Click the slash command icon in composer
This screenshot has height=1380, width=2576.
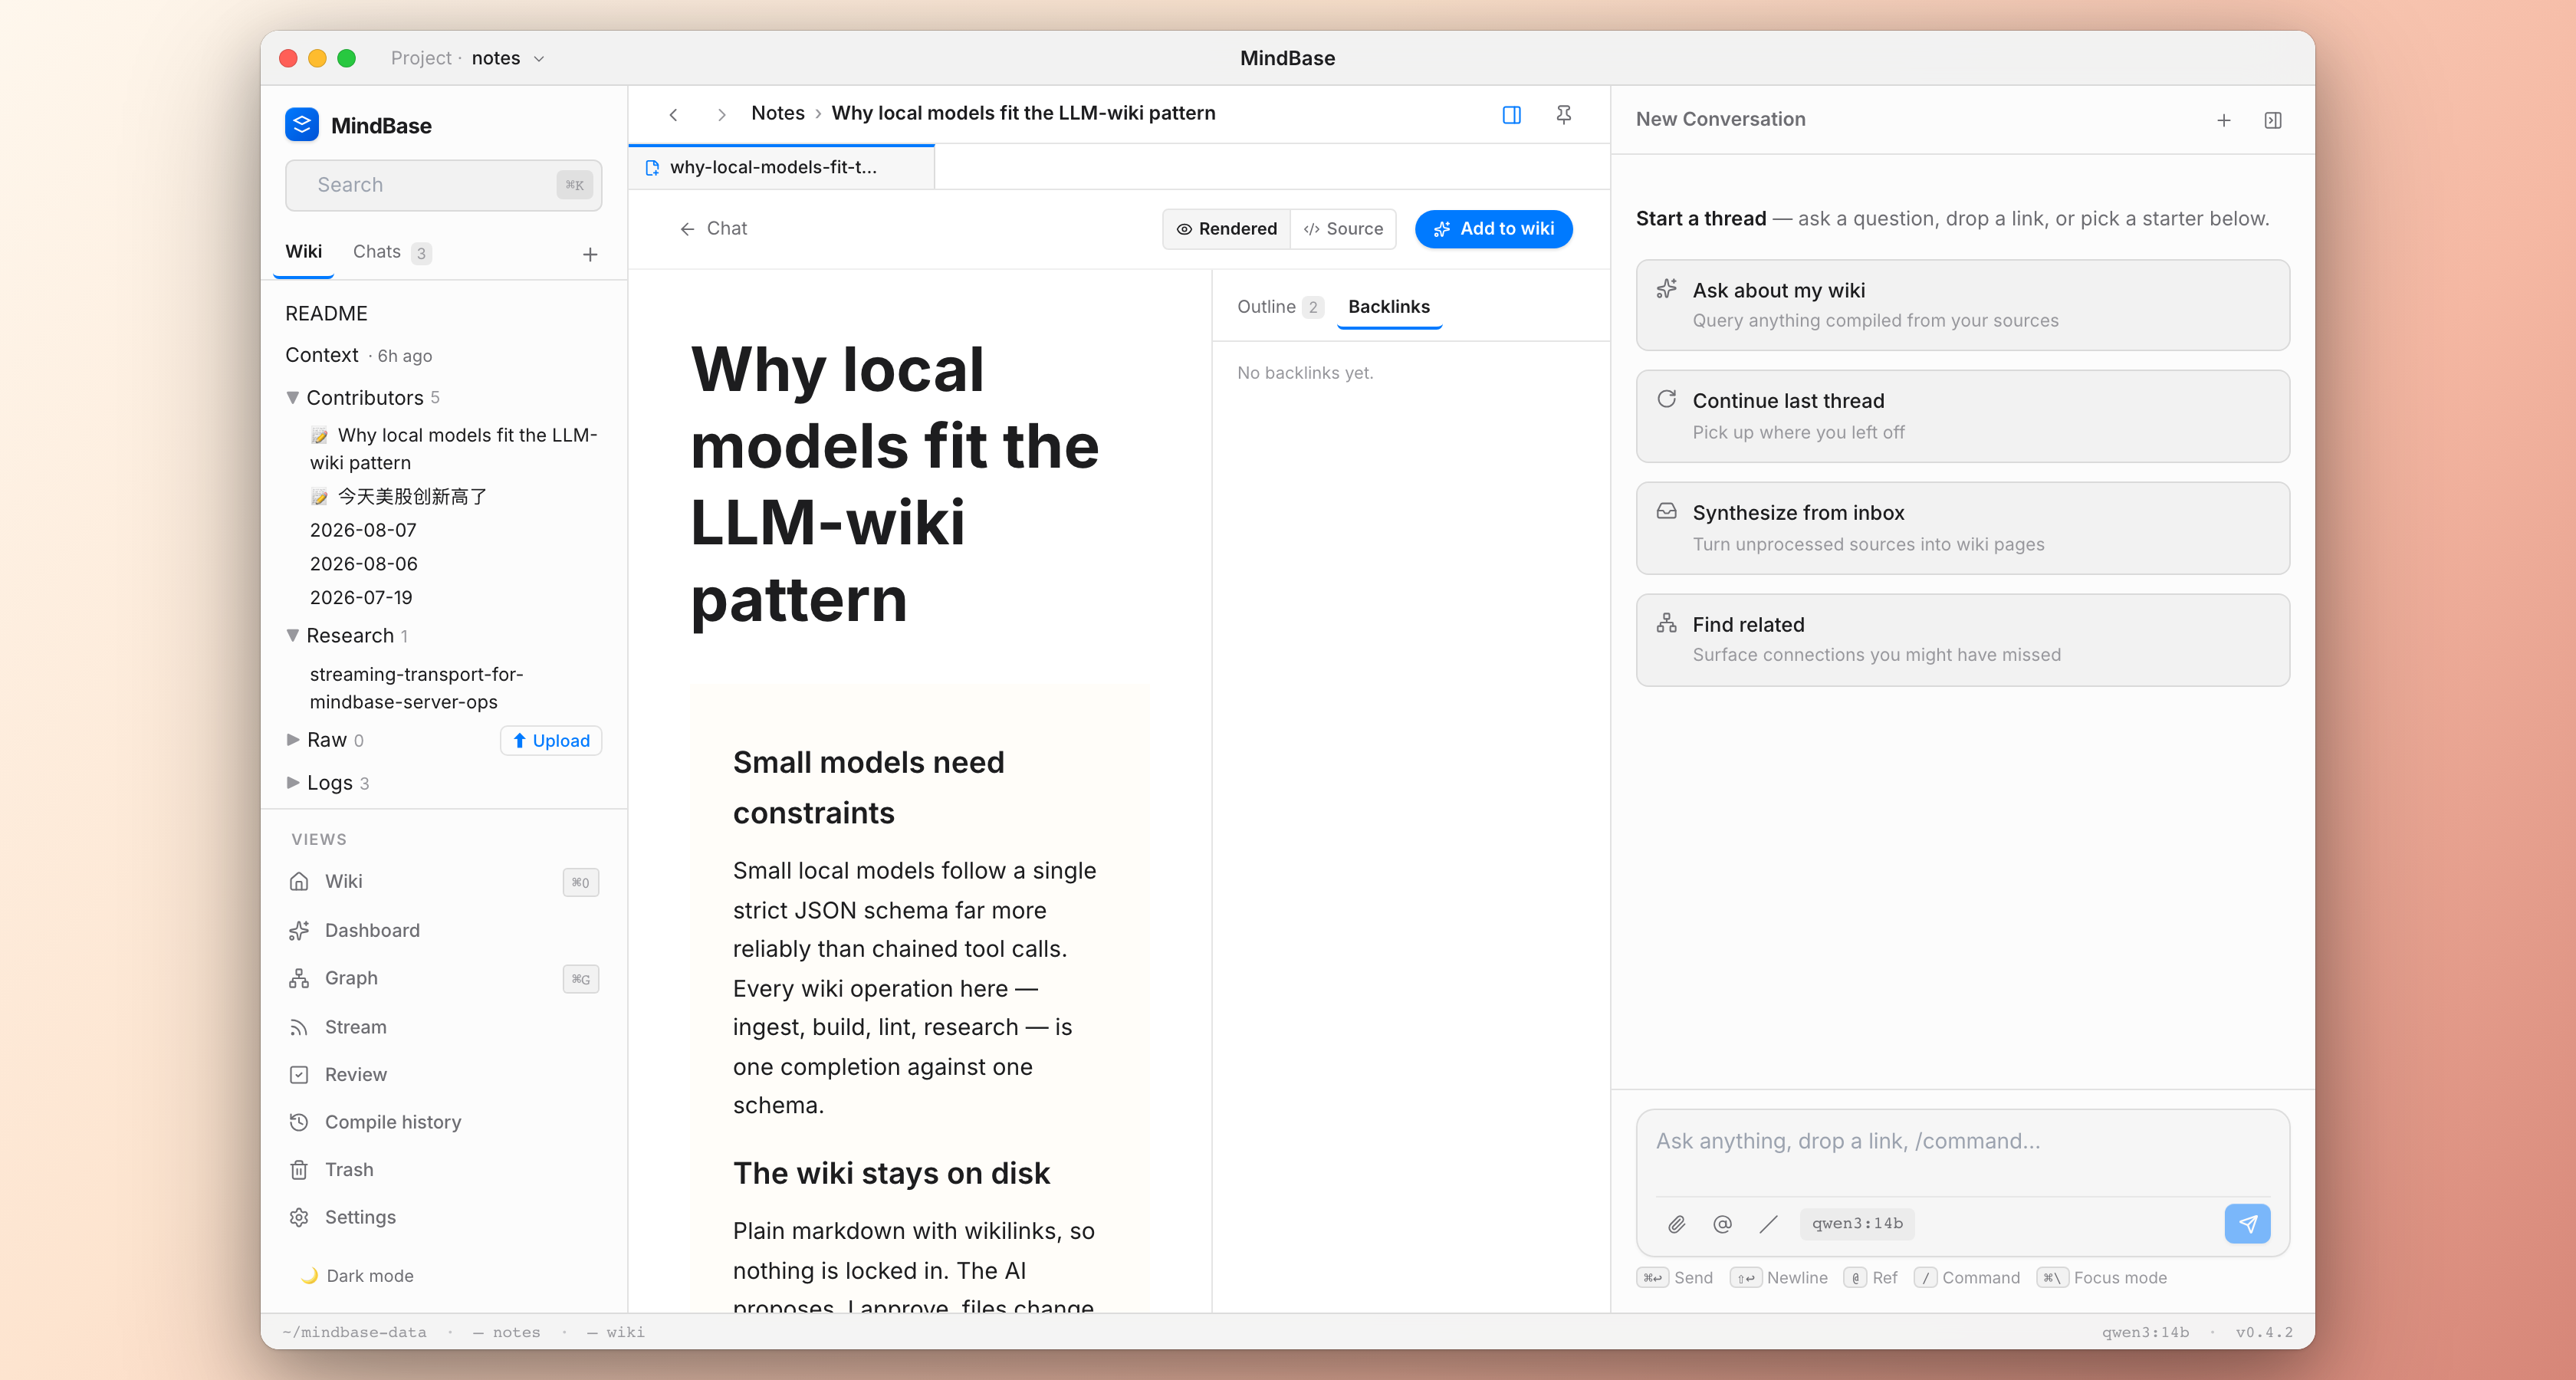pos(1768,1224)
